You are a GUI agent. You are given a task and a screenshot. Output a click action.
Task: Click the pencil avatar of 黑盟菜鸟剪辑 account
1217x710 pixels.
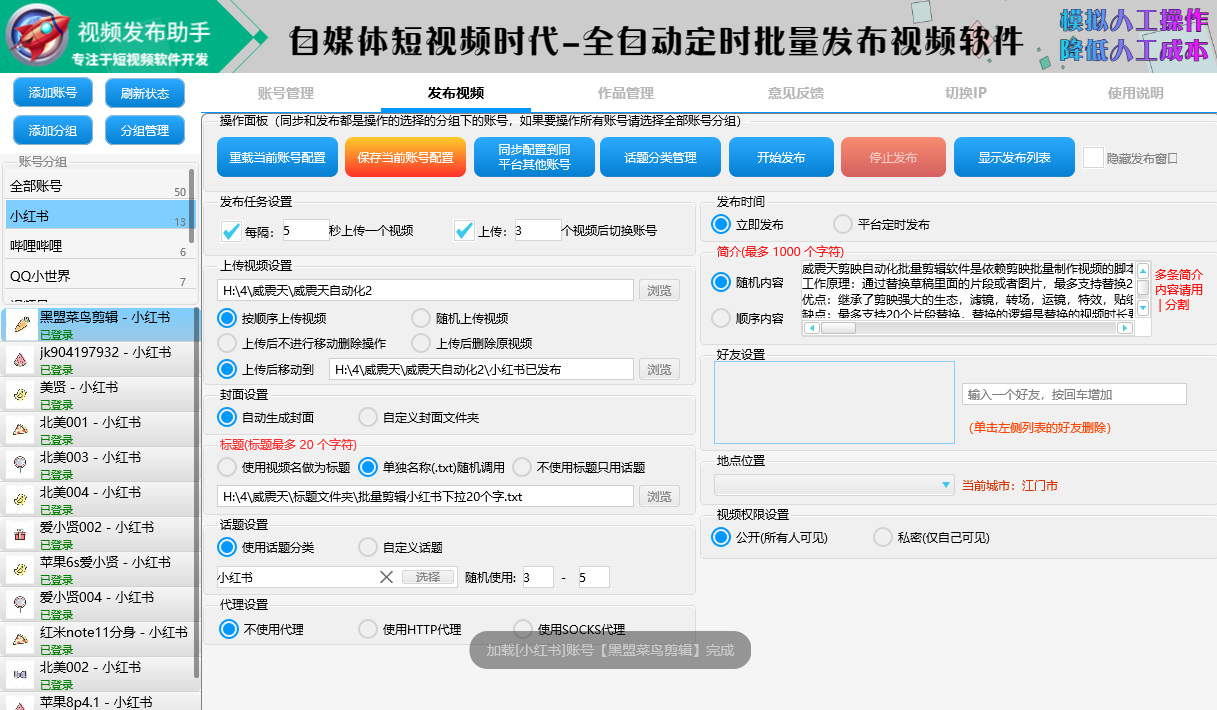click(x=19, y=325)
